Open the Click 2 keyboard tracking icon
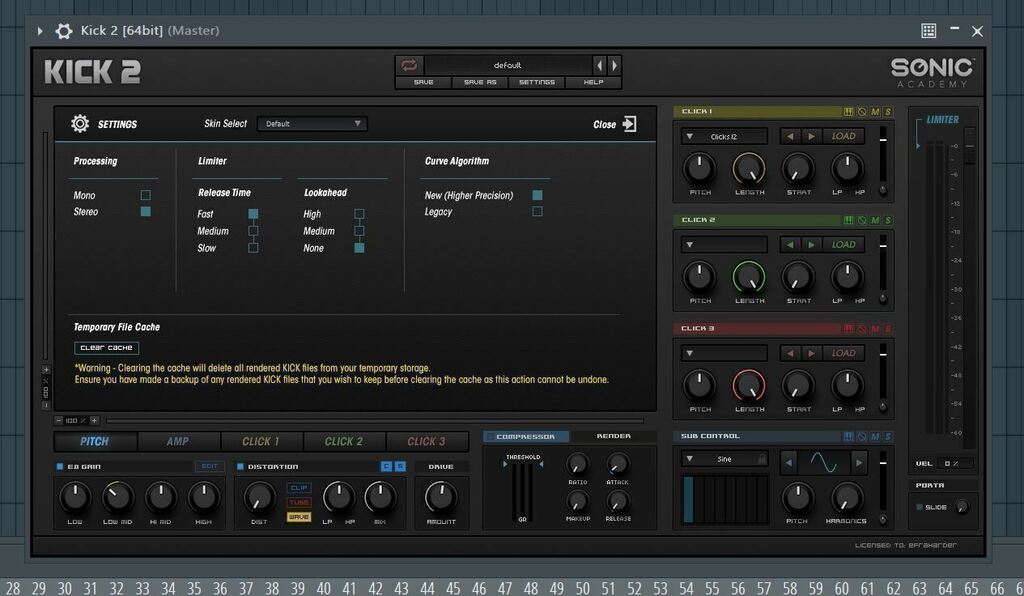 tap(848, 220)
